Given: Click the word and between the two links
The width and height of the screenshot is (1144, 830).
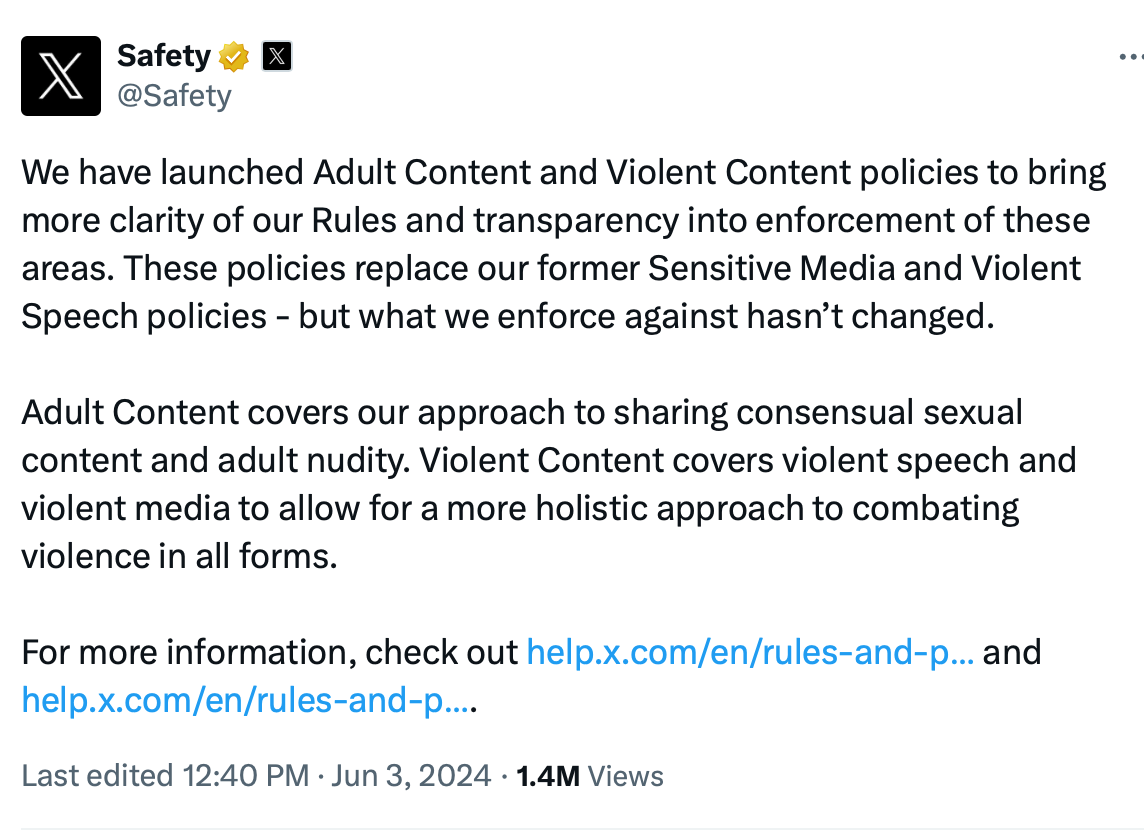Looking at the screenshot, I should click(1012, 652).
